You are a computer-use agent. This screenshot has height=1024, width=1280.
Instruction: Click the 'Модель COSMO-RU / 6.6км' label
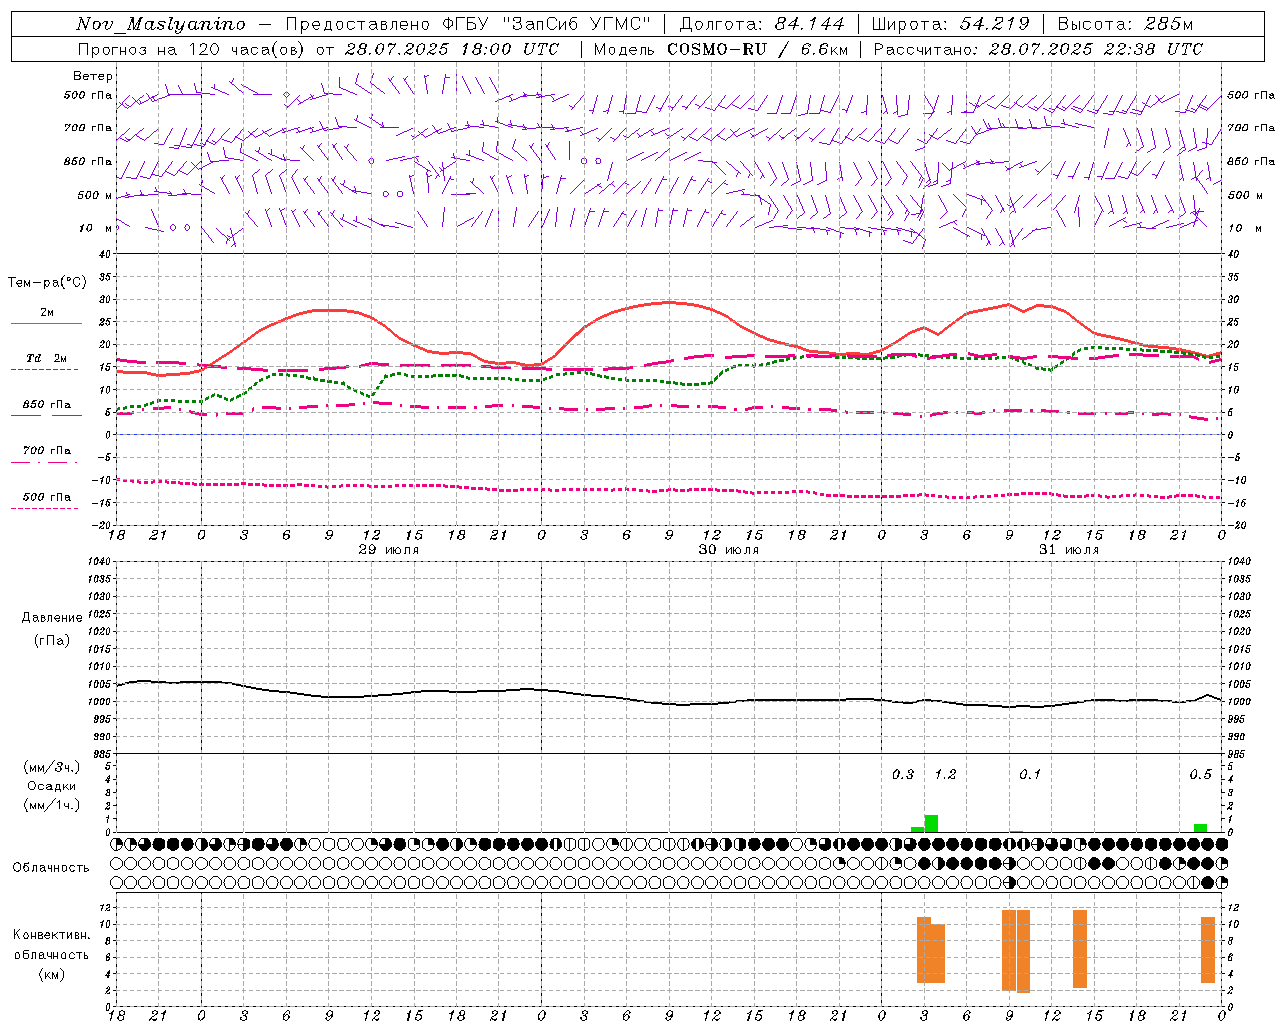point(720,49)
